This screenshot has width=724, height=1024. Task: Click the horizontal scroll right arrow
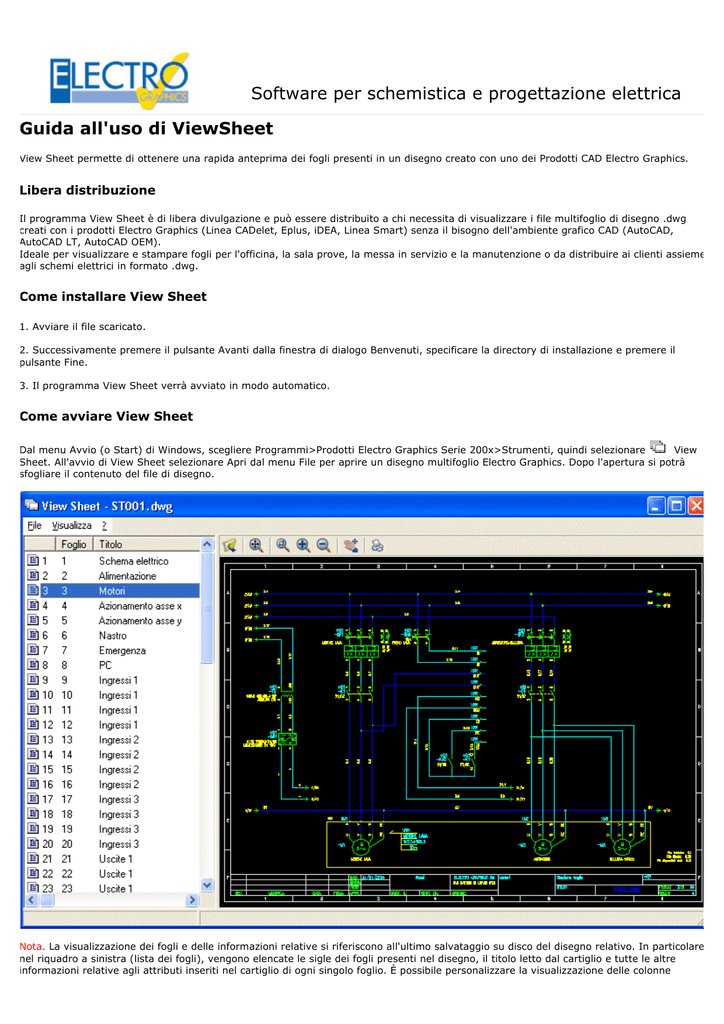(192, 900)
